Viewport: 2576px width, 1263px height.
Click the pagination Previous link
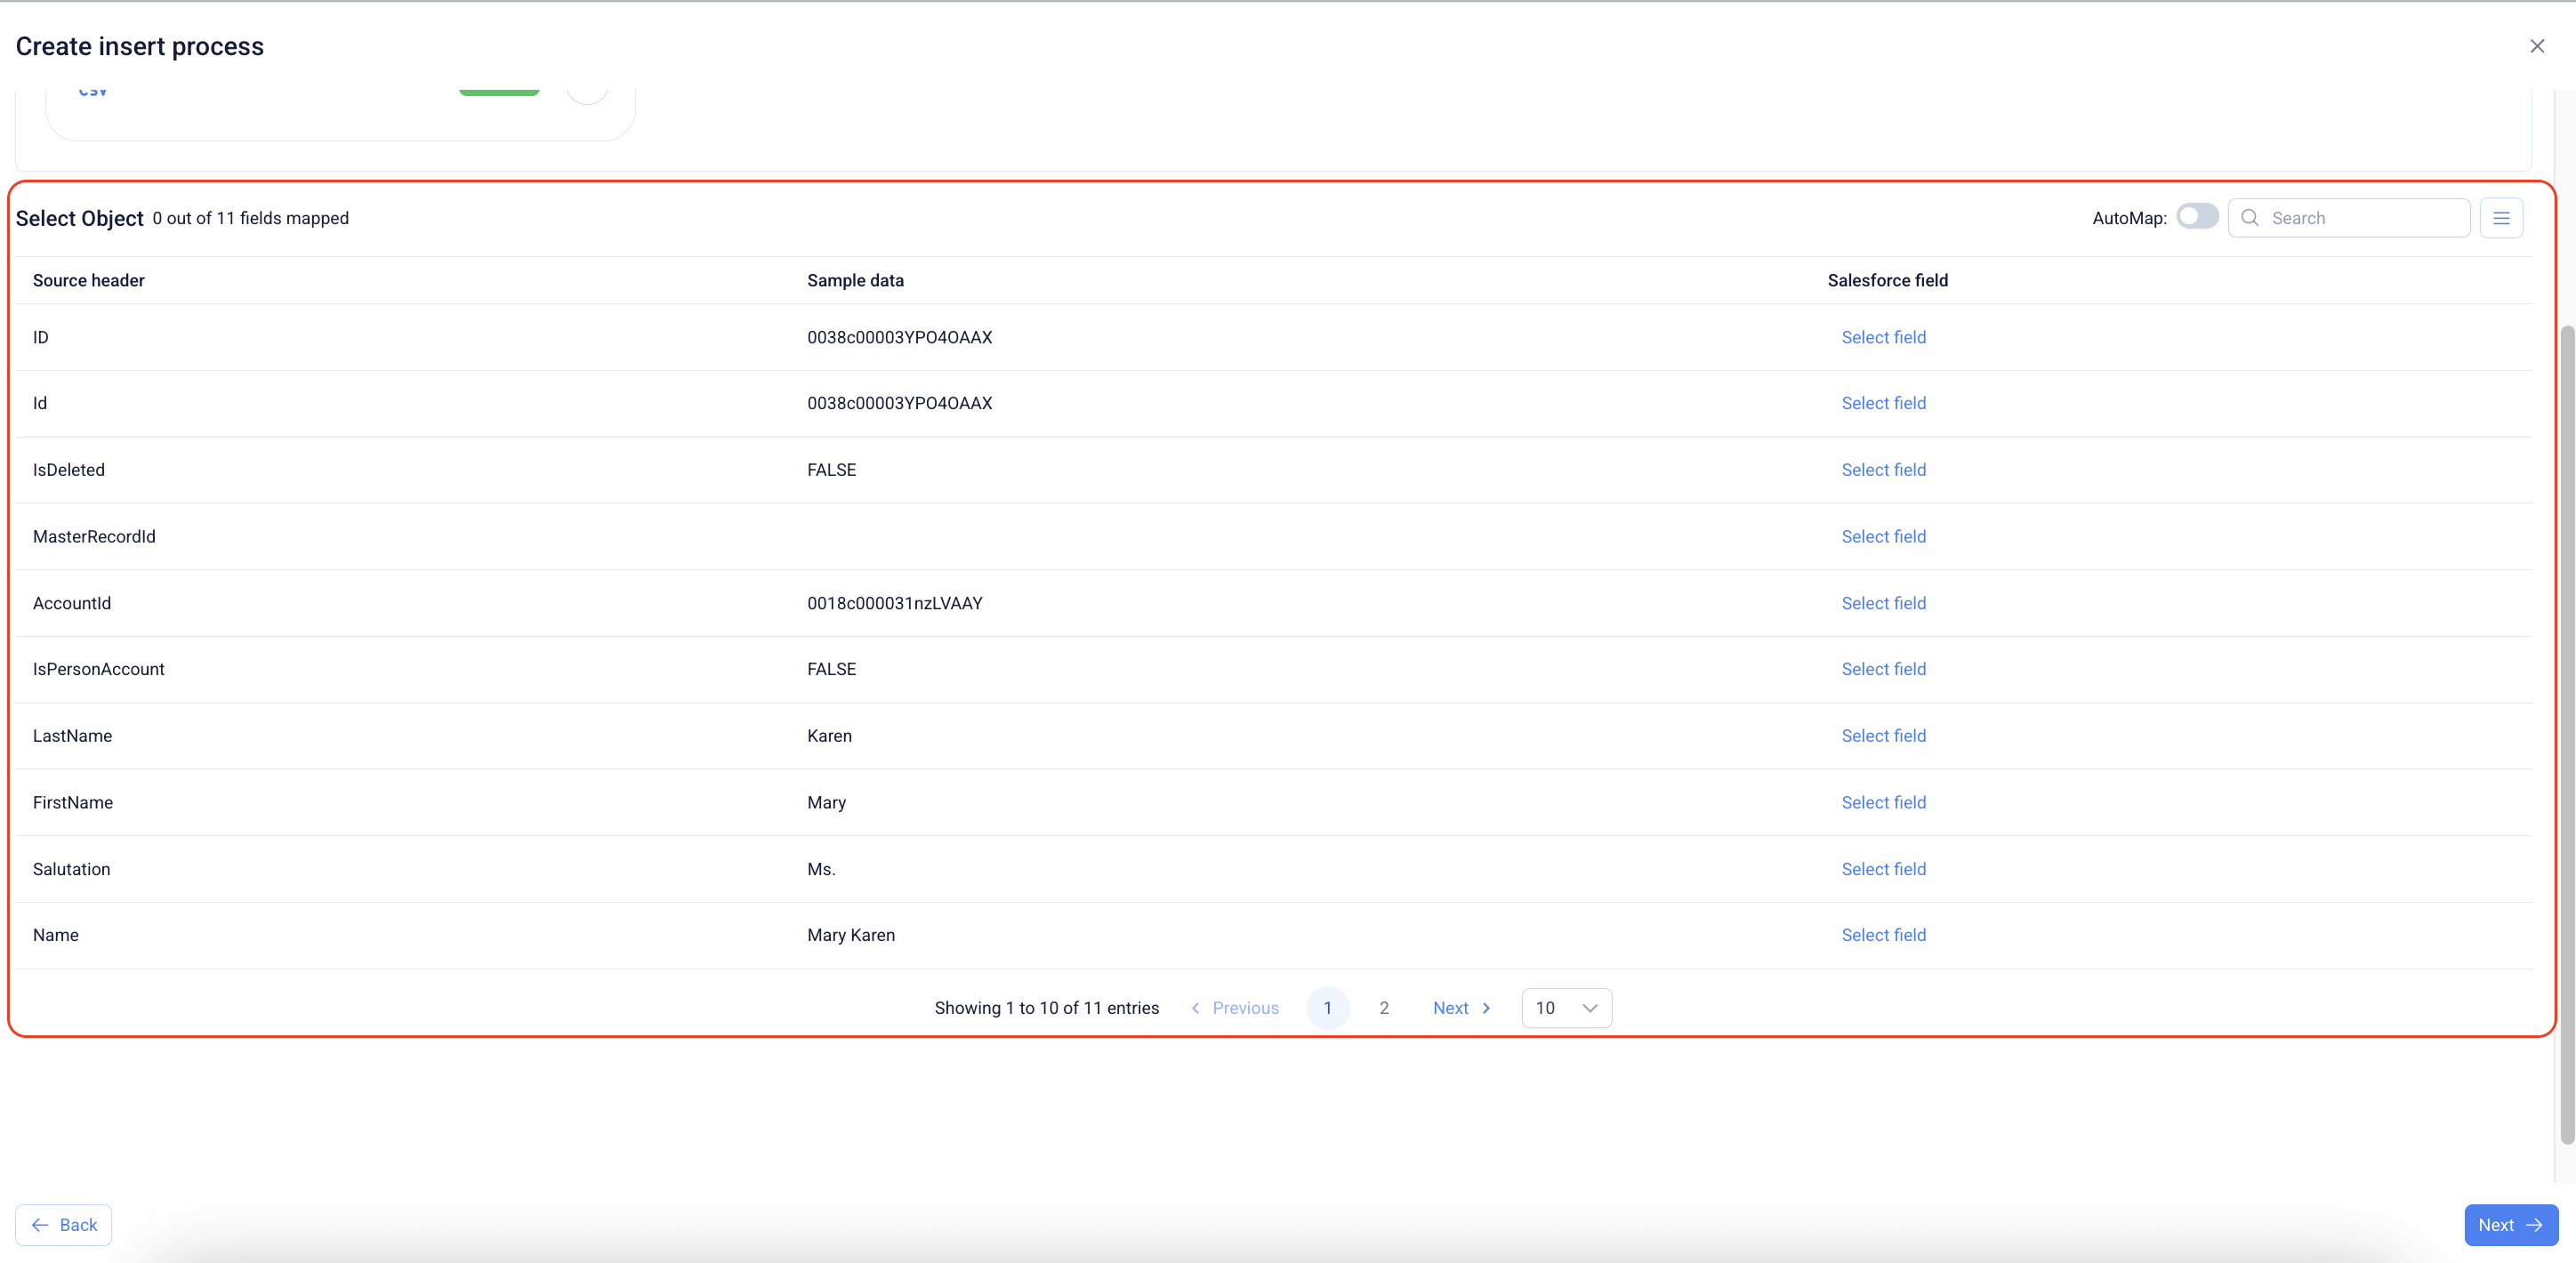click(1235, 1008)
